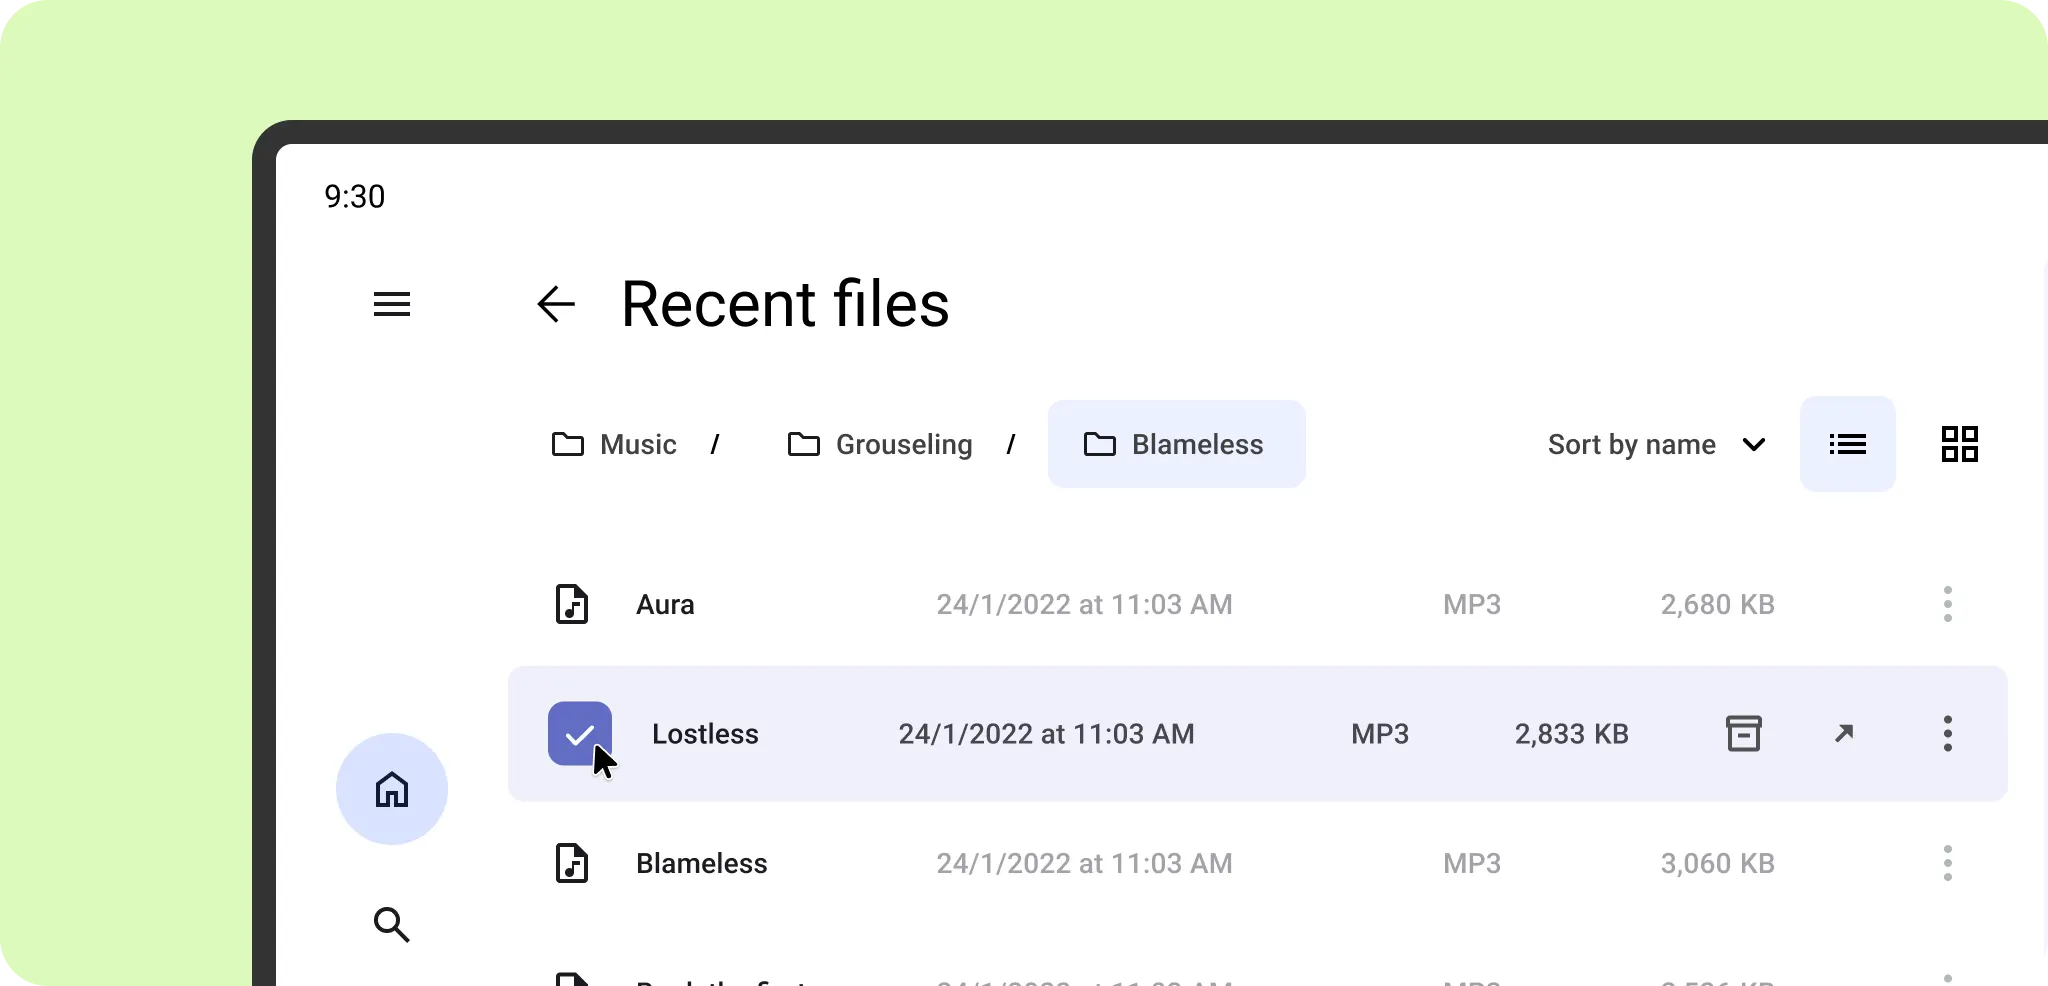
Task: Select the Blameless breadcrumb folder chip
Action: click(x=1176, y=444)
